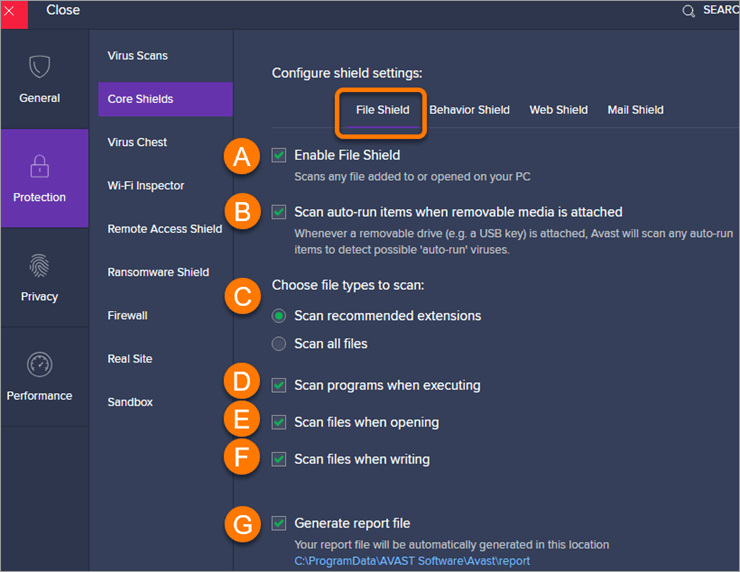This screenshot has width=740, height=572.
Task: Toggle Enable File Shield checkbox
Action: click(279, 155)
